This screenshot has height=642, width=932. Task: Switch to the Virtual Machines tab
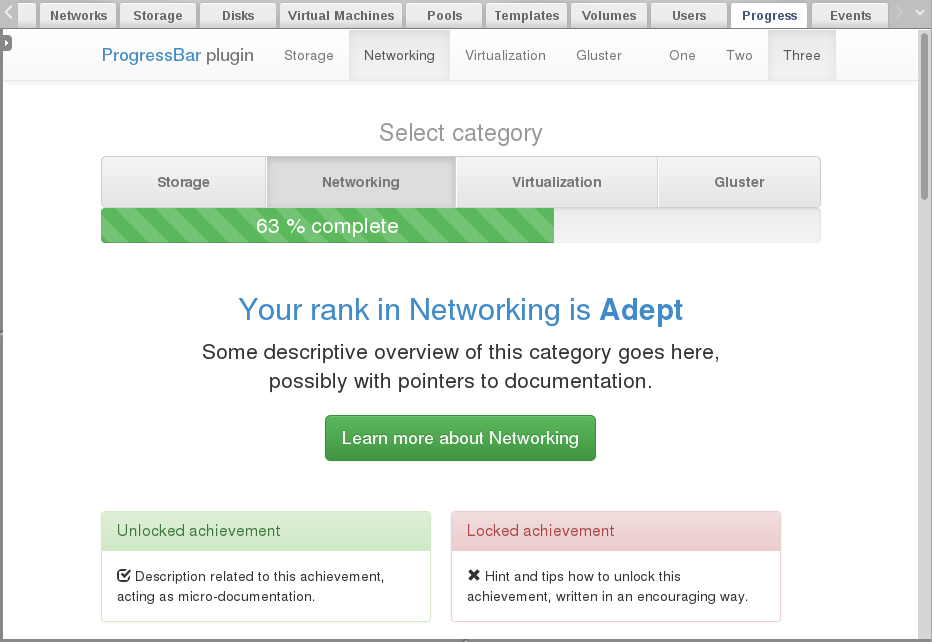(341, 16)
